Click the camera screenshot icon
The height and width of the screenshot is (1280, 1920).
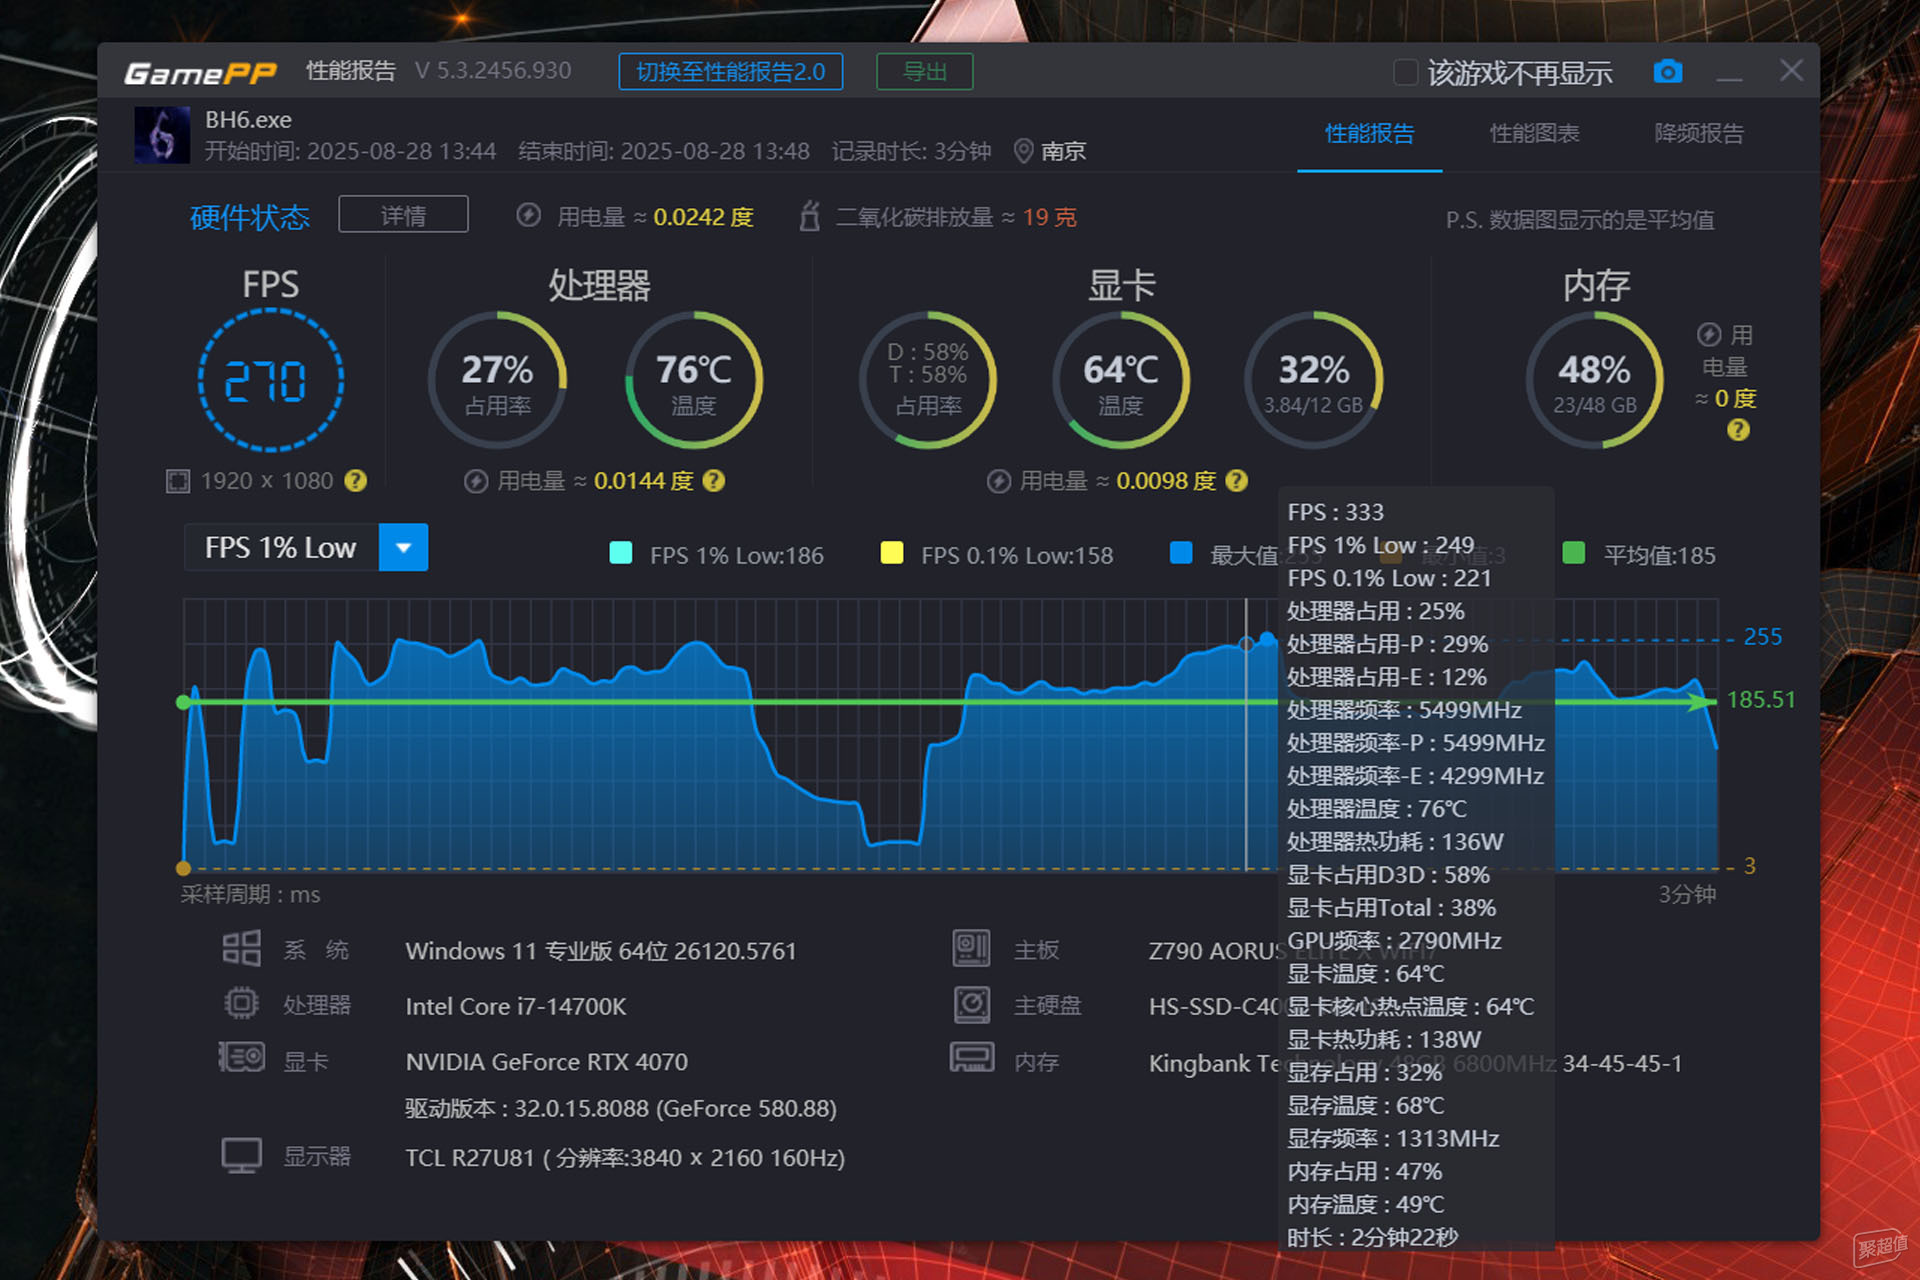[x=1667, y=72]
